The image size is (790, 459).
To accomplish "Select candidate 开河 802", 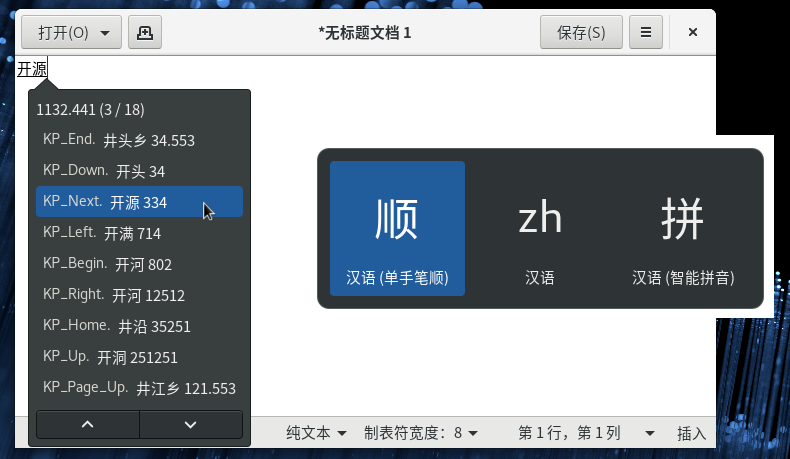I will [140, 264].
